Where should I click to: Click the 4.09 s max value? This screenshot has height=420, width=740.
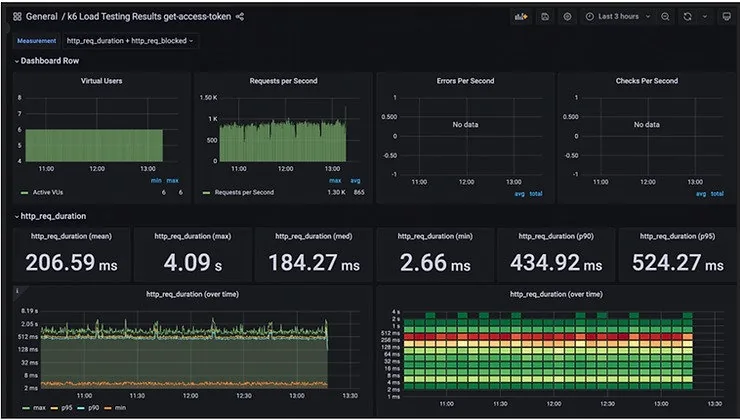193,263
